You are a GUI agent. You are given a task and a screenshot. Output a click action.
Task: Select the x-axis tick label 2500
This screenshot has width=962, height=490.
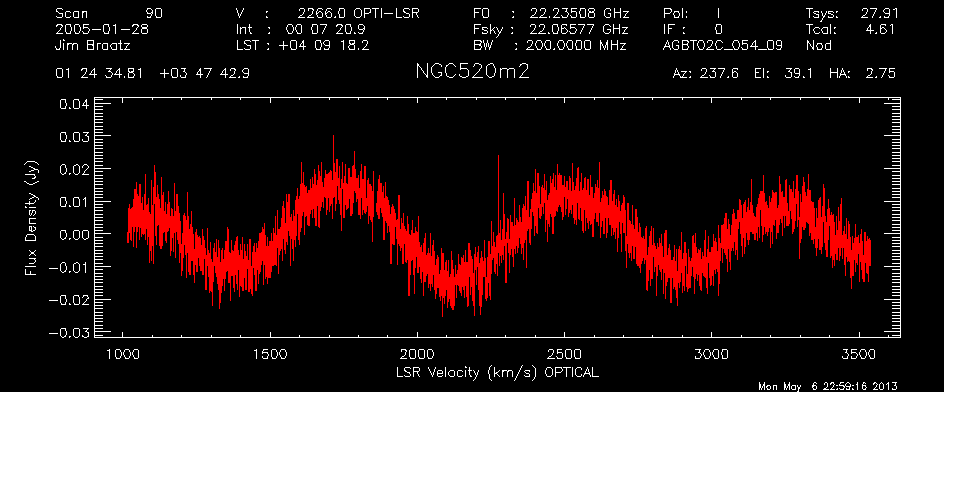click(564, 354)
